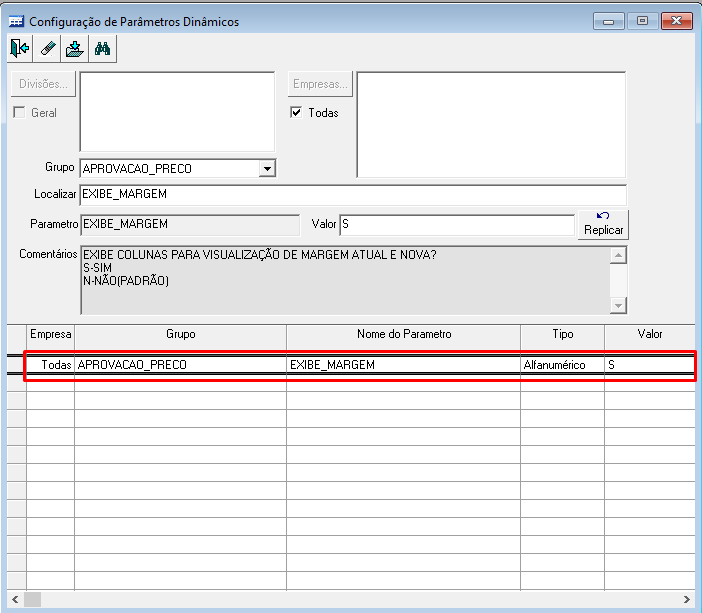Click the horizontal scrollbar right arrow

(x=687, y=599)
